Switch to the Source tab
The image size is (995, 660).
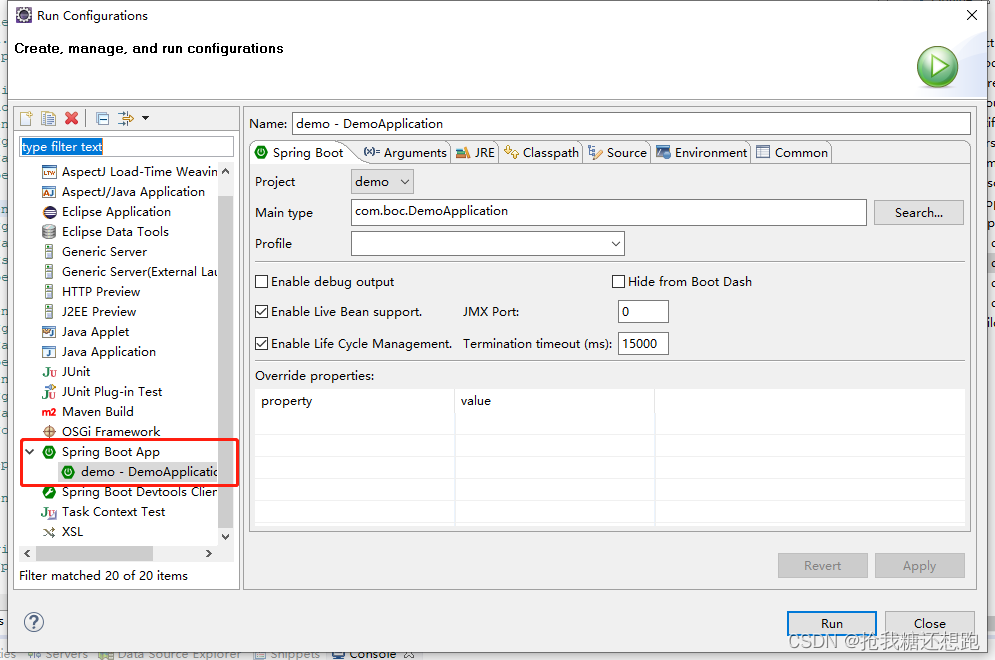pos(617,152)
